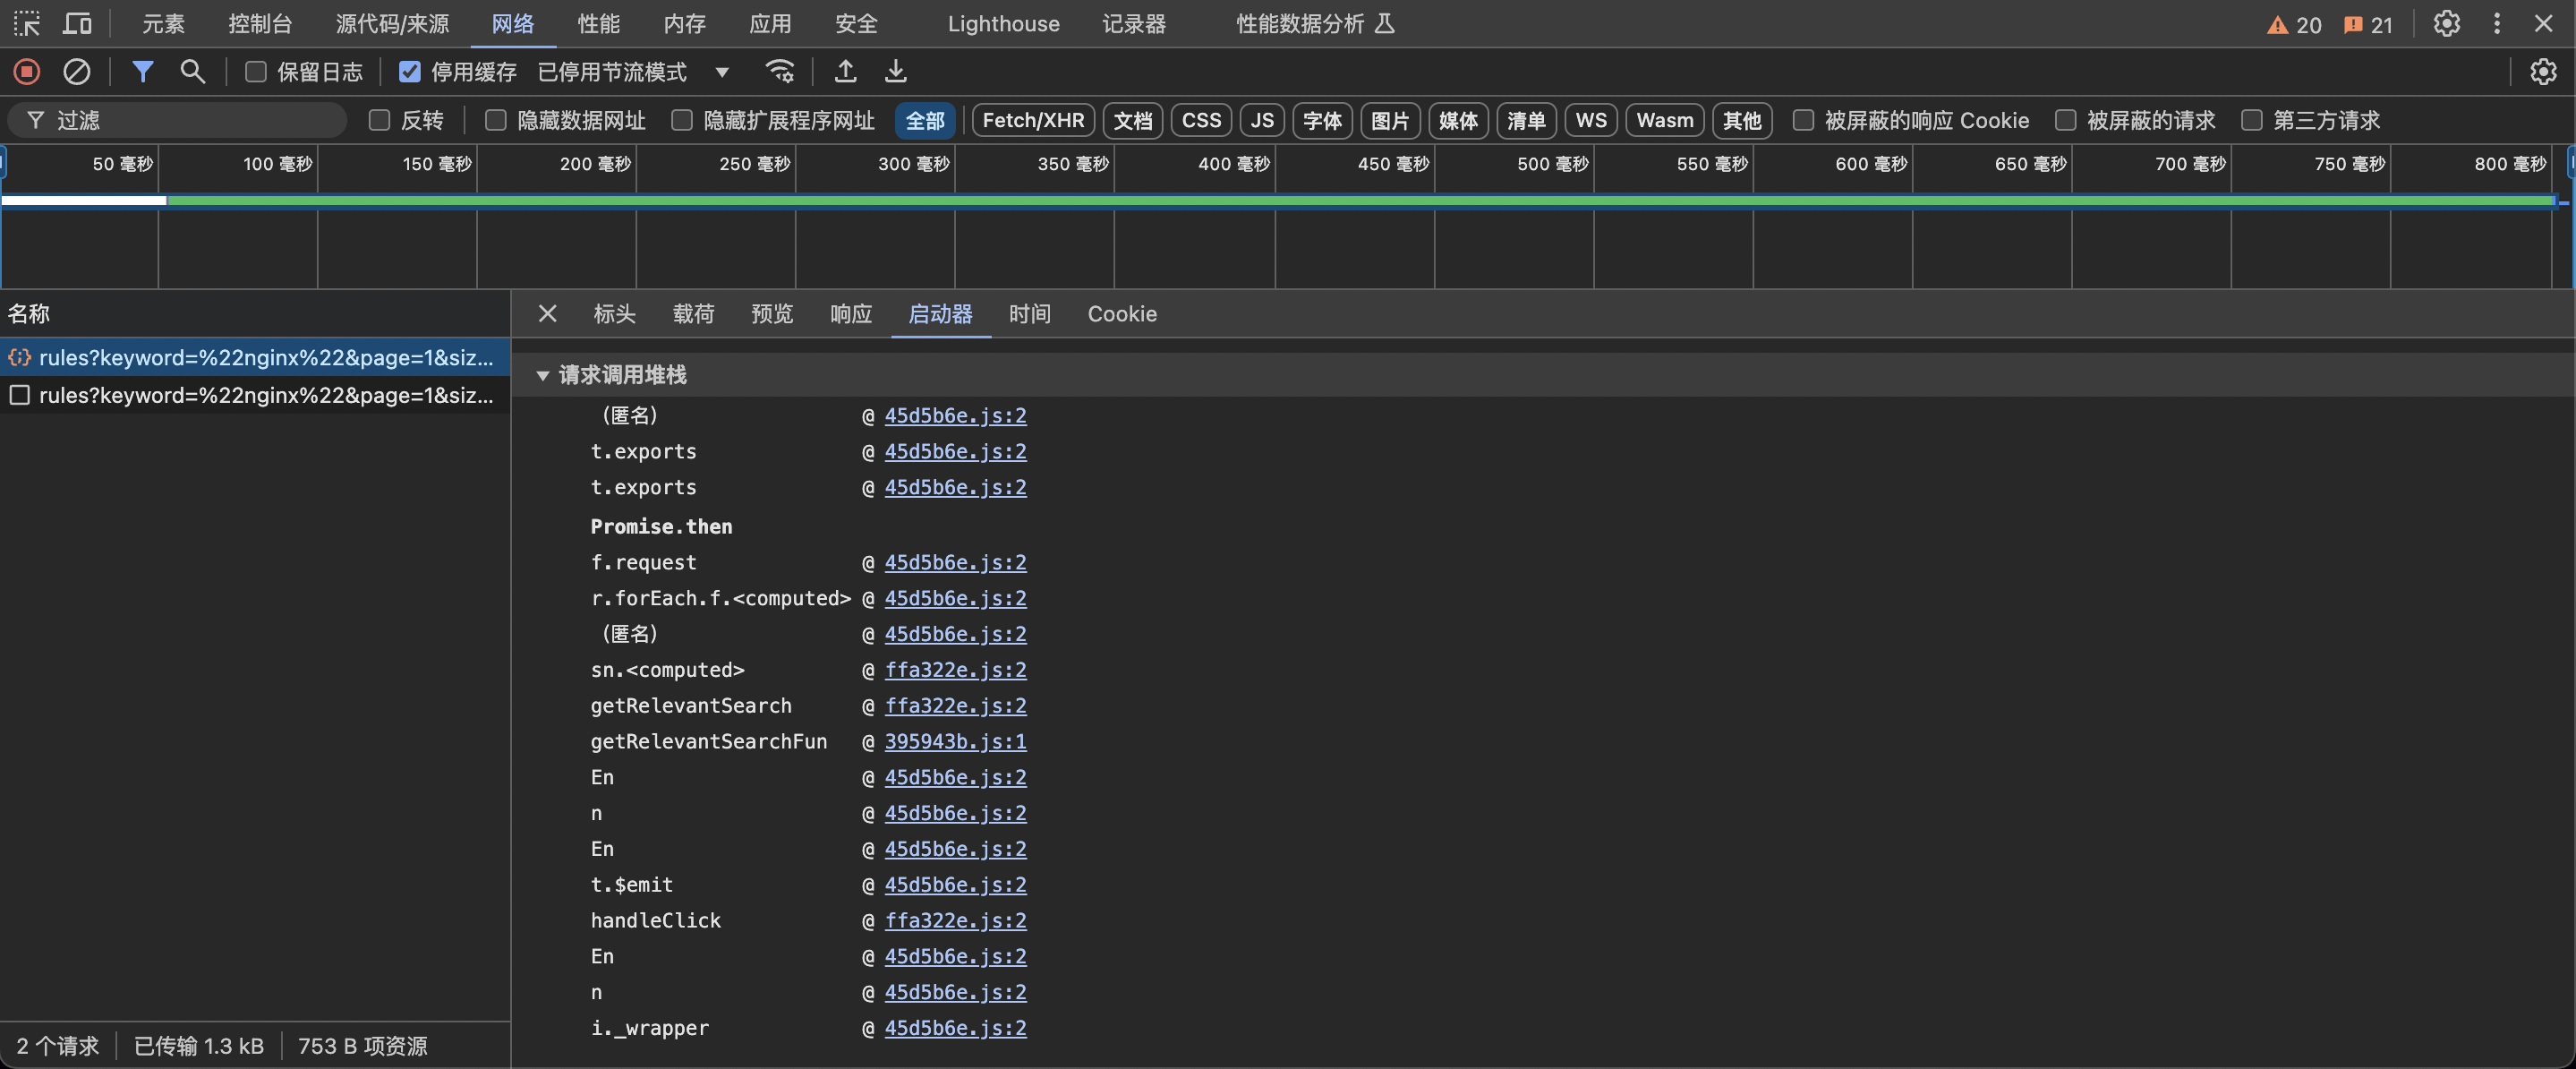This screenshot has height=1069, width=2576.
Task: Open 395943b.js:1 source link
Action: click(x=955, y=742)
